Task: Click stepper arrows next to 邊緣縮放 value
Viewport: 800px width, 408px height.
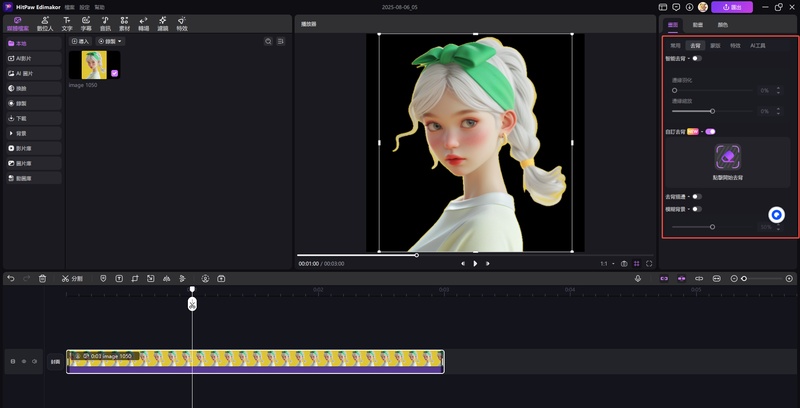Action: [x=778, y=111]
